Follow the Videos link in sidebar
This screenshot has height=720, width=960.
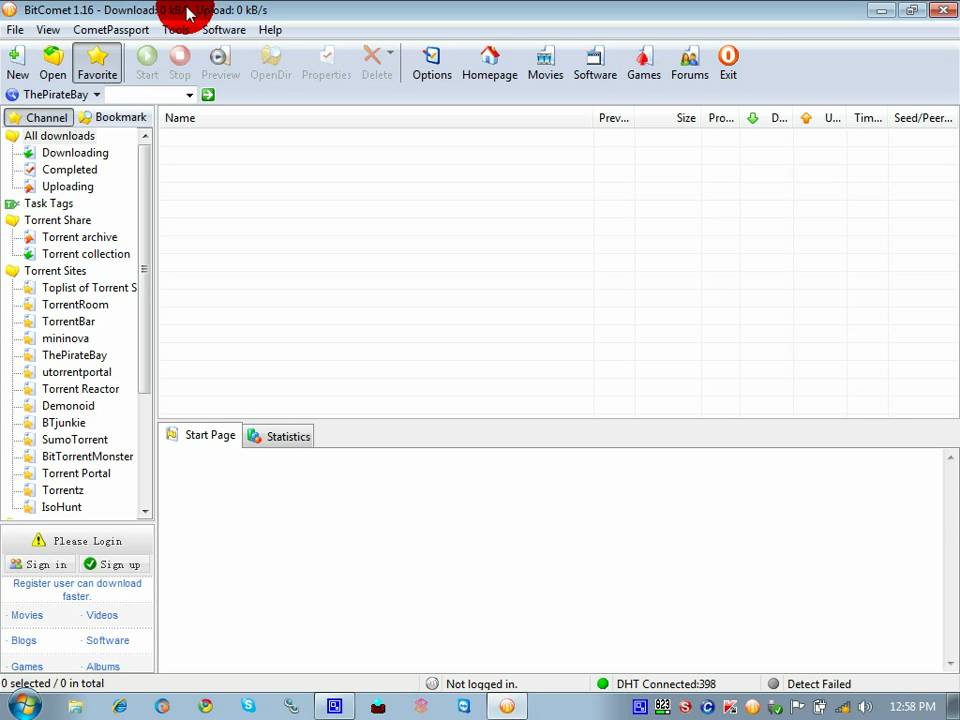pos(102,615)
